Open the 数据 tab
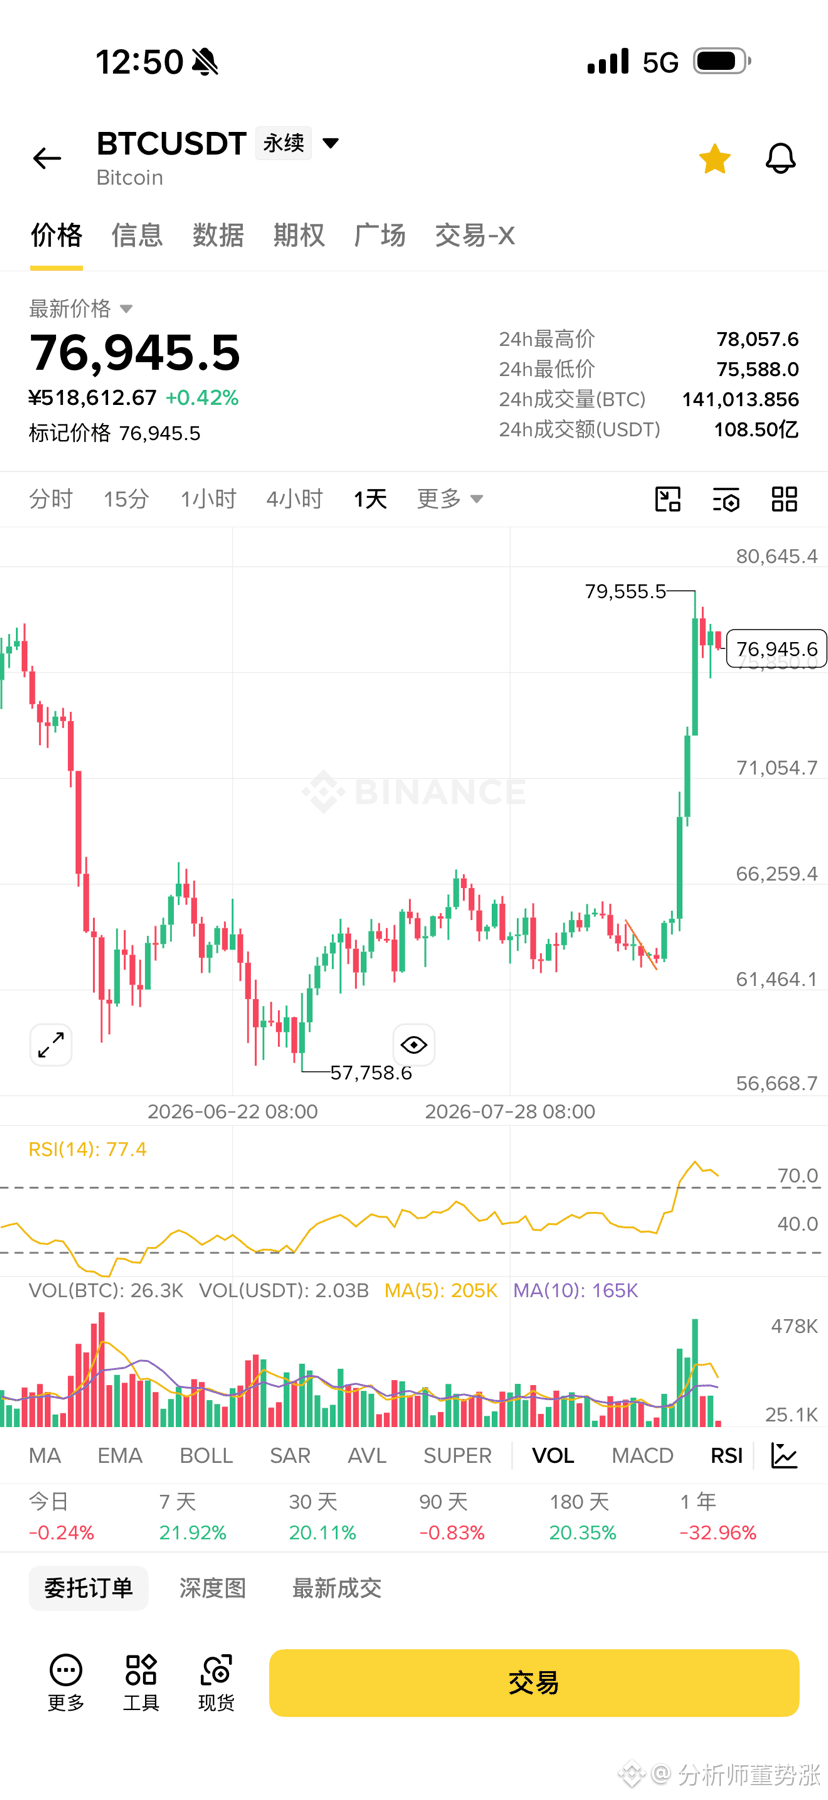This screenshot has height=1800, width=828. [218, 235]
